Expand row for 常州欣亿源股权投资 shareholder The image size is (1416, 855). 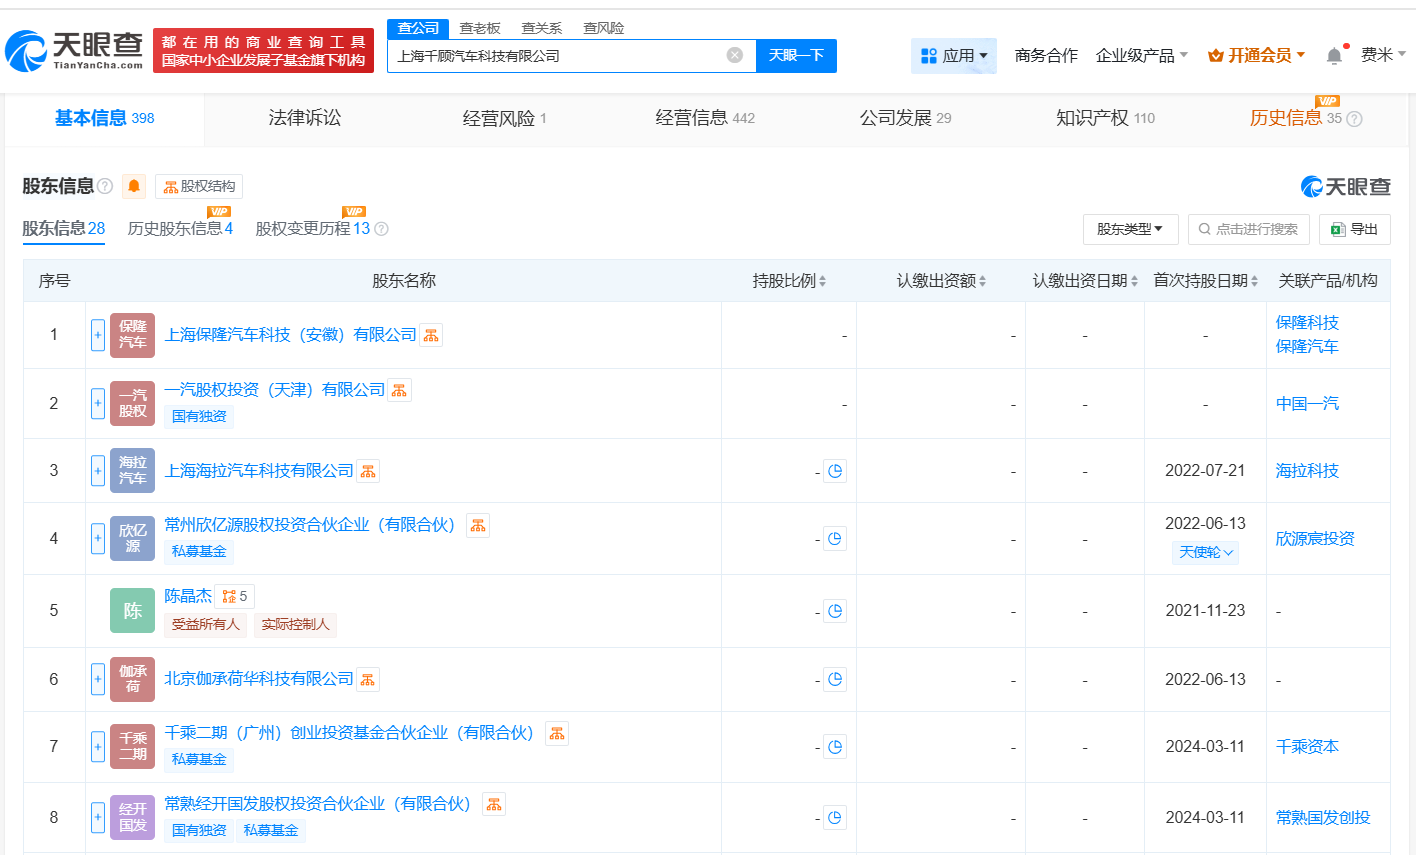pos(98,538)
